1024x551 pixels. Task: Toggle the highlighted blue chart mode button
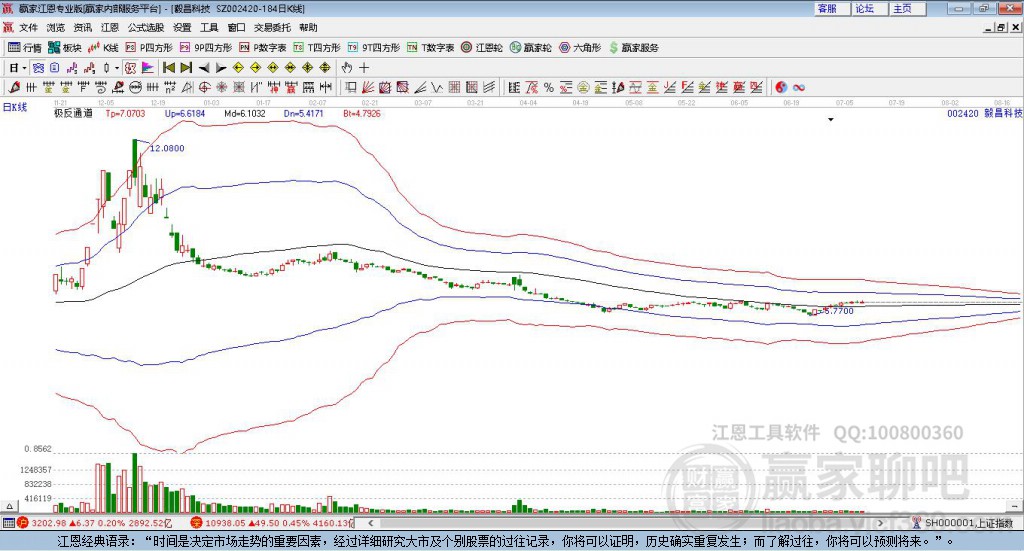(39, 68)
